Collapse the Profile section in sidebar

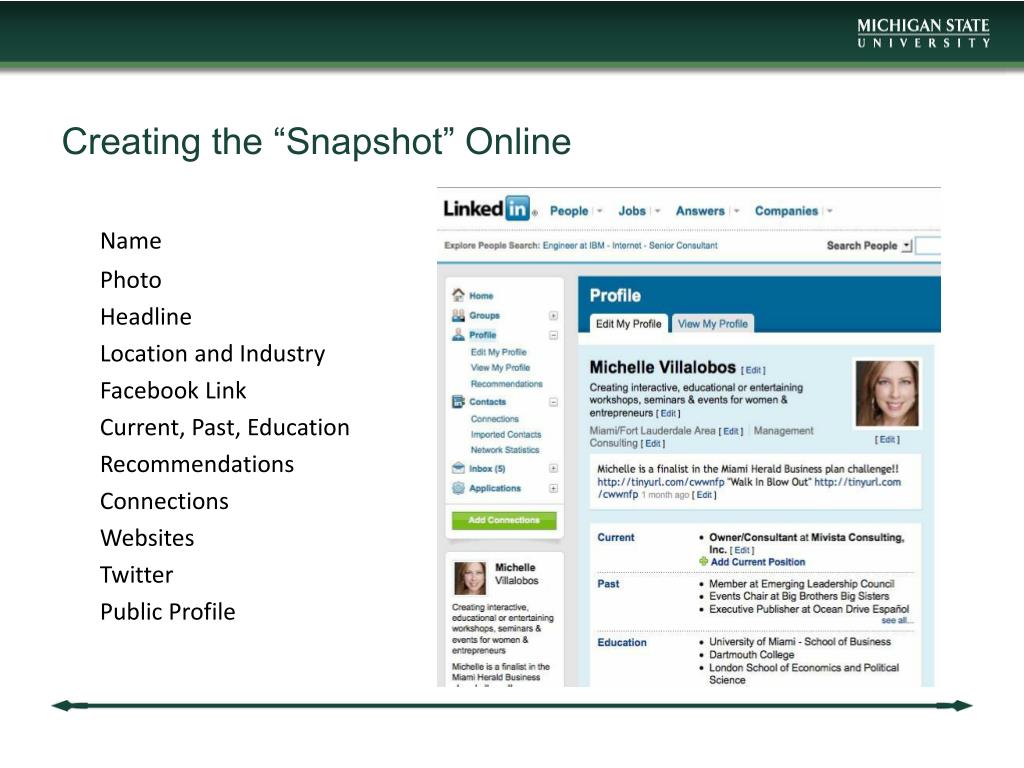[x=553, y=335]
